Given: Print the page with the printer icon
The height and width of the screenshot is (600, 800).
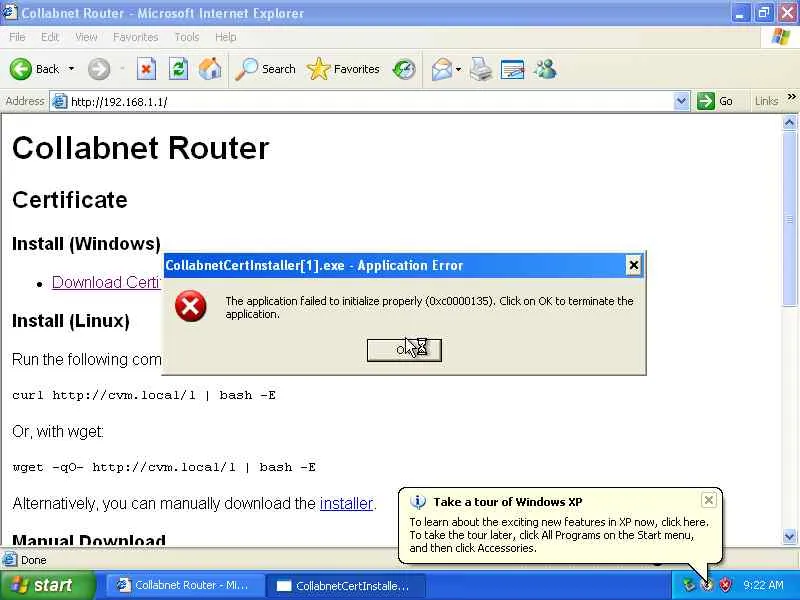Looking at the screenshot, I should pyautogui.click(x=481, y=69).
